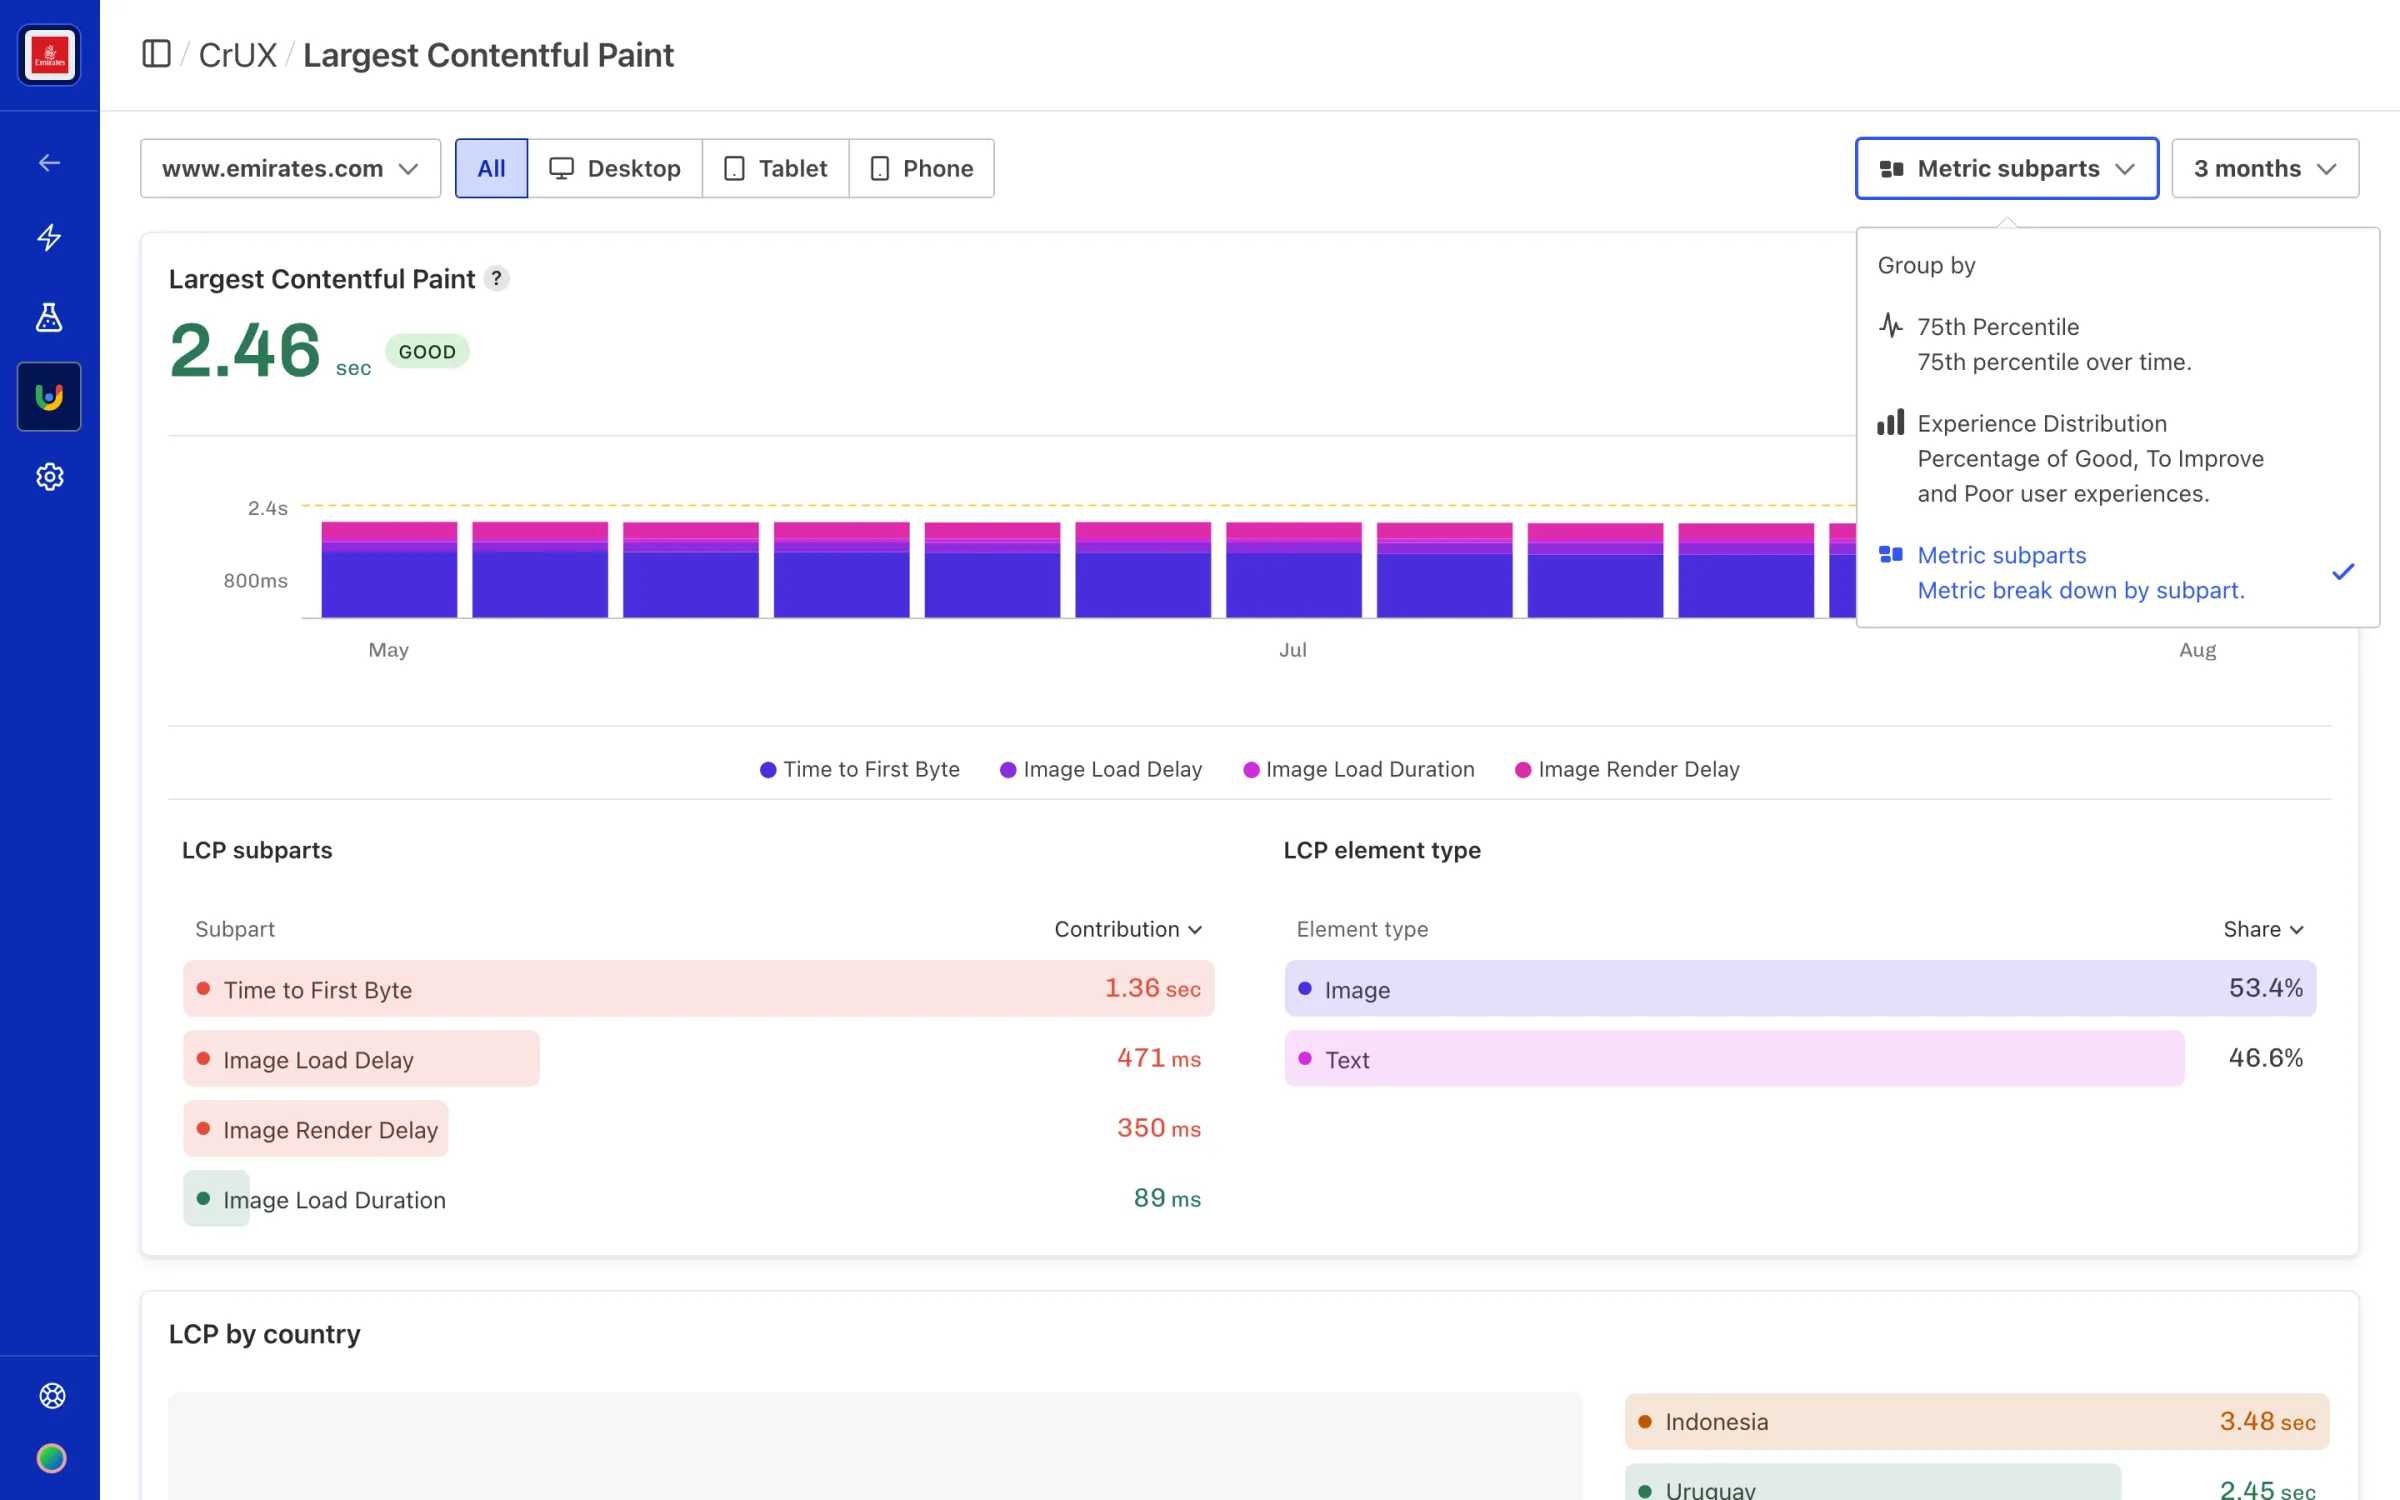Open the www.emirates.com site dropdown
The height and width of the screenshot is (1500, 2400).
click(x=291, y=169)
